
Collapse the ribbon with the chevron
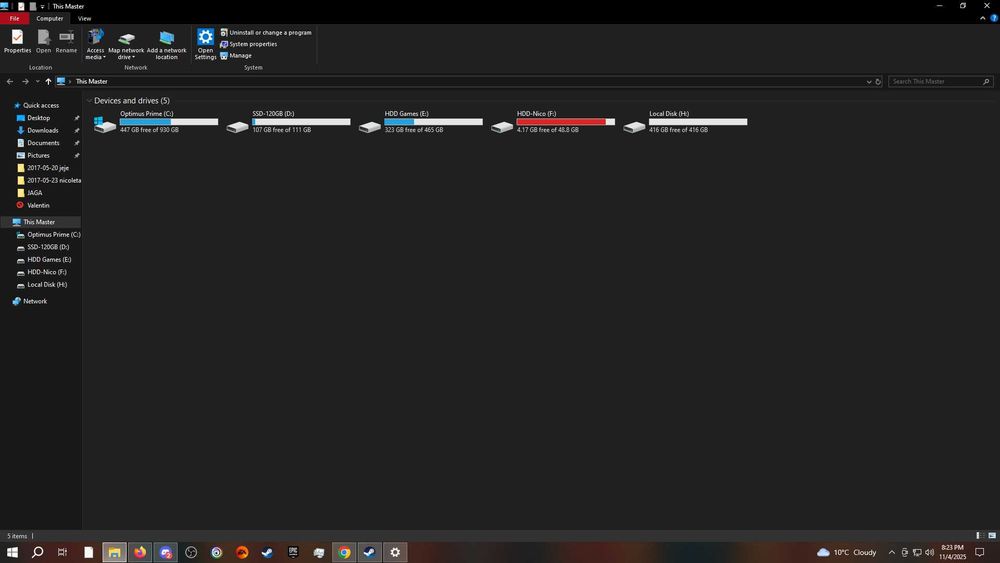coord(982,18)
